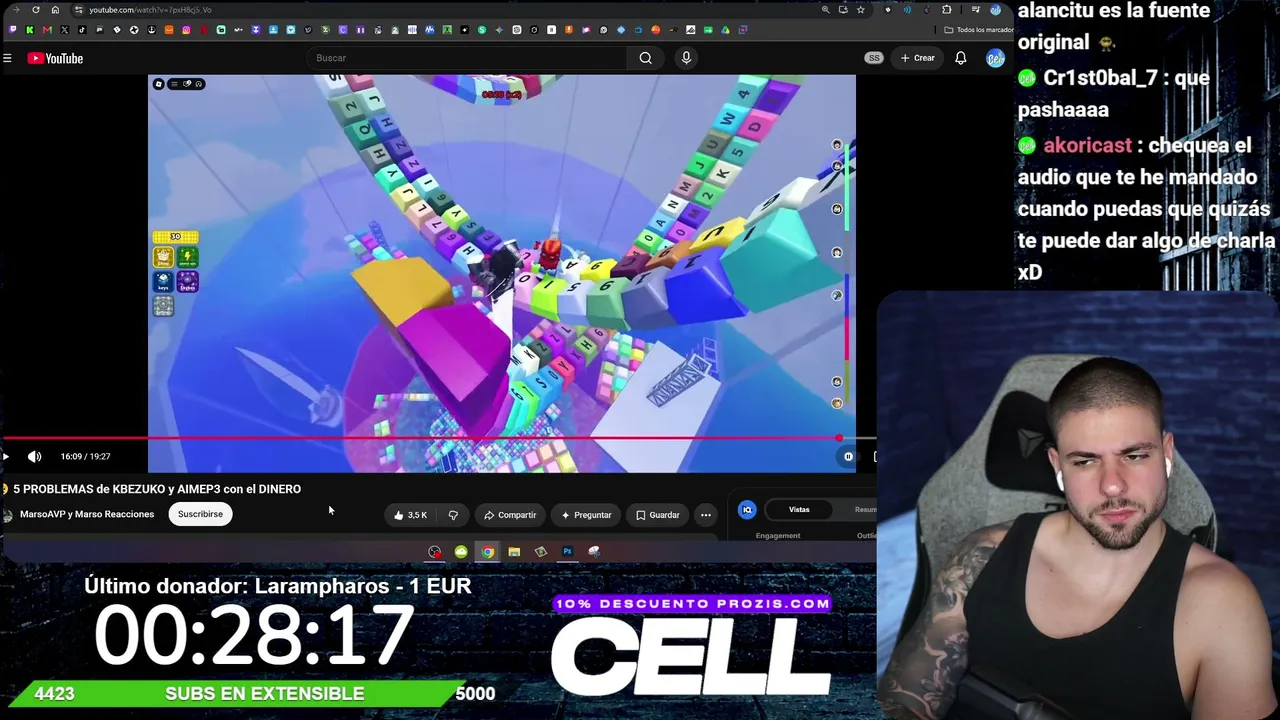This screenshot has height=720, width=1280.
Task: Open the Chrome icon in the taskbar
Action: coord(487,552)
